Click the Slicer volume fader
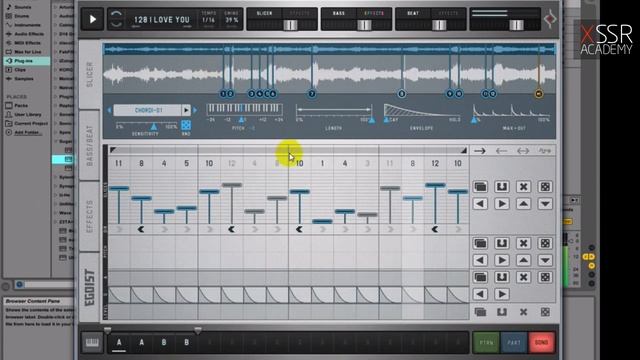Image resolution: width=640 pixels, height=360 pixels. pyautogui.click(x=290, y=25)
